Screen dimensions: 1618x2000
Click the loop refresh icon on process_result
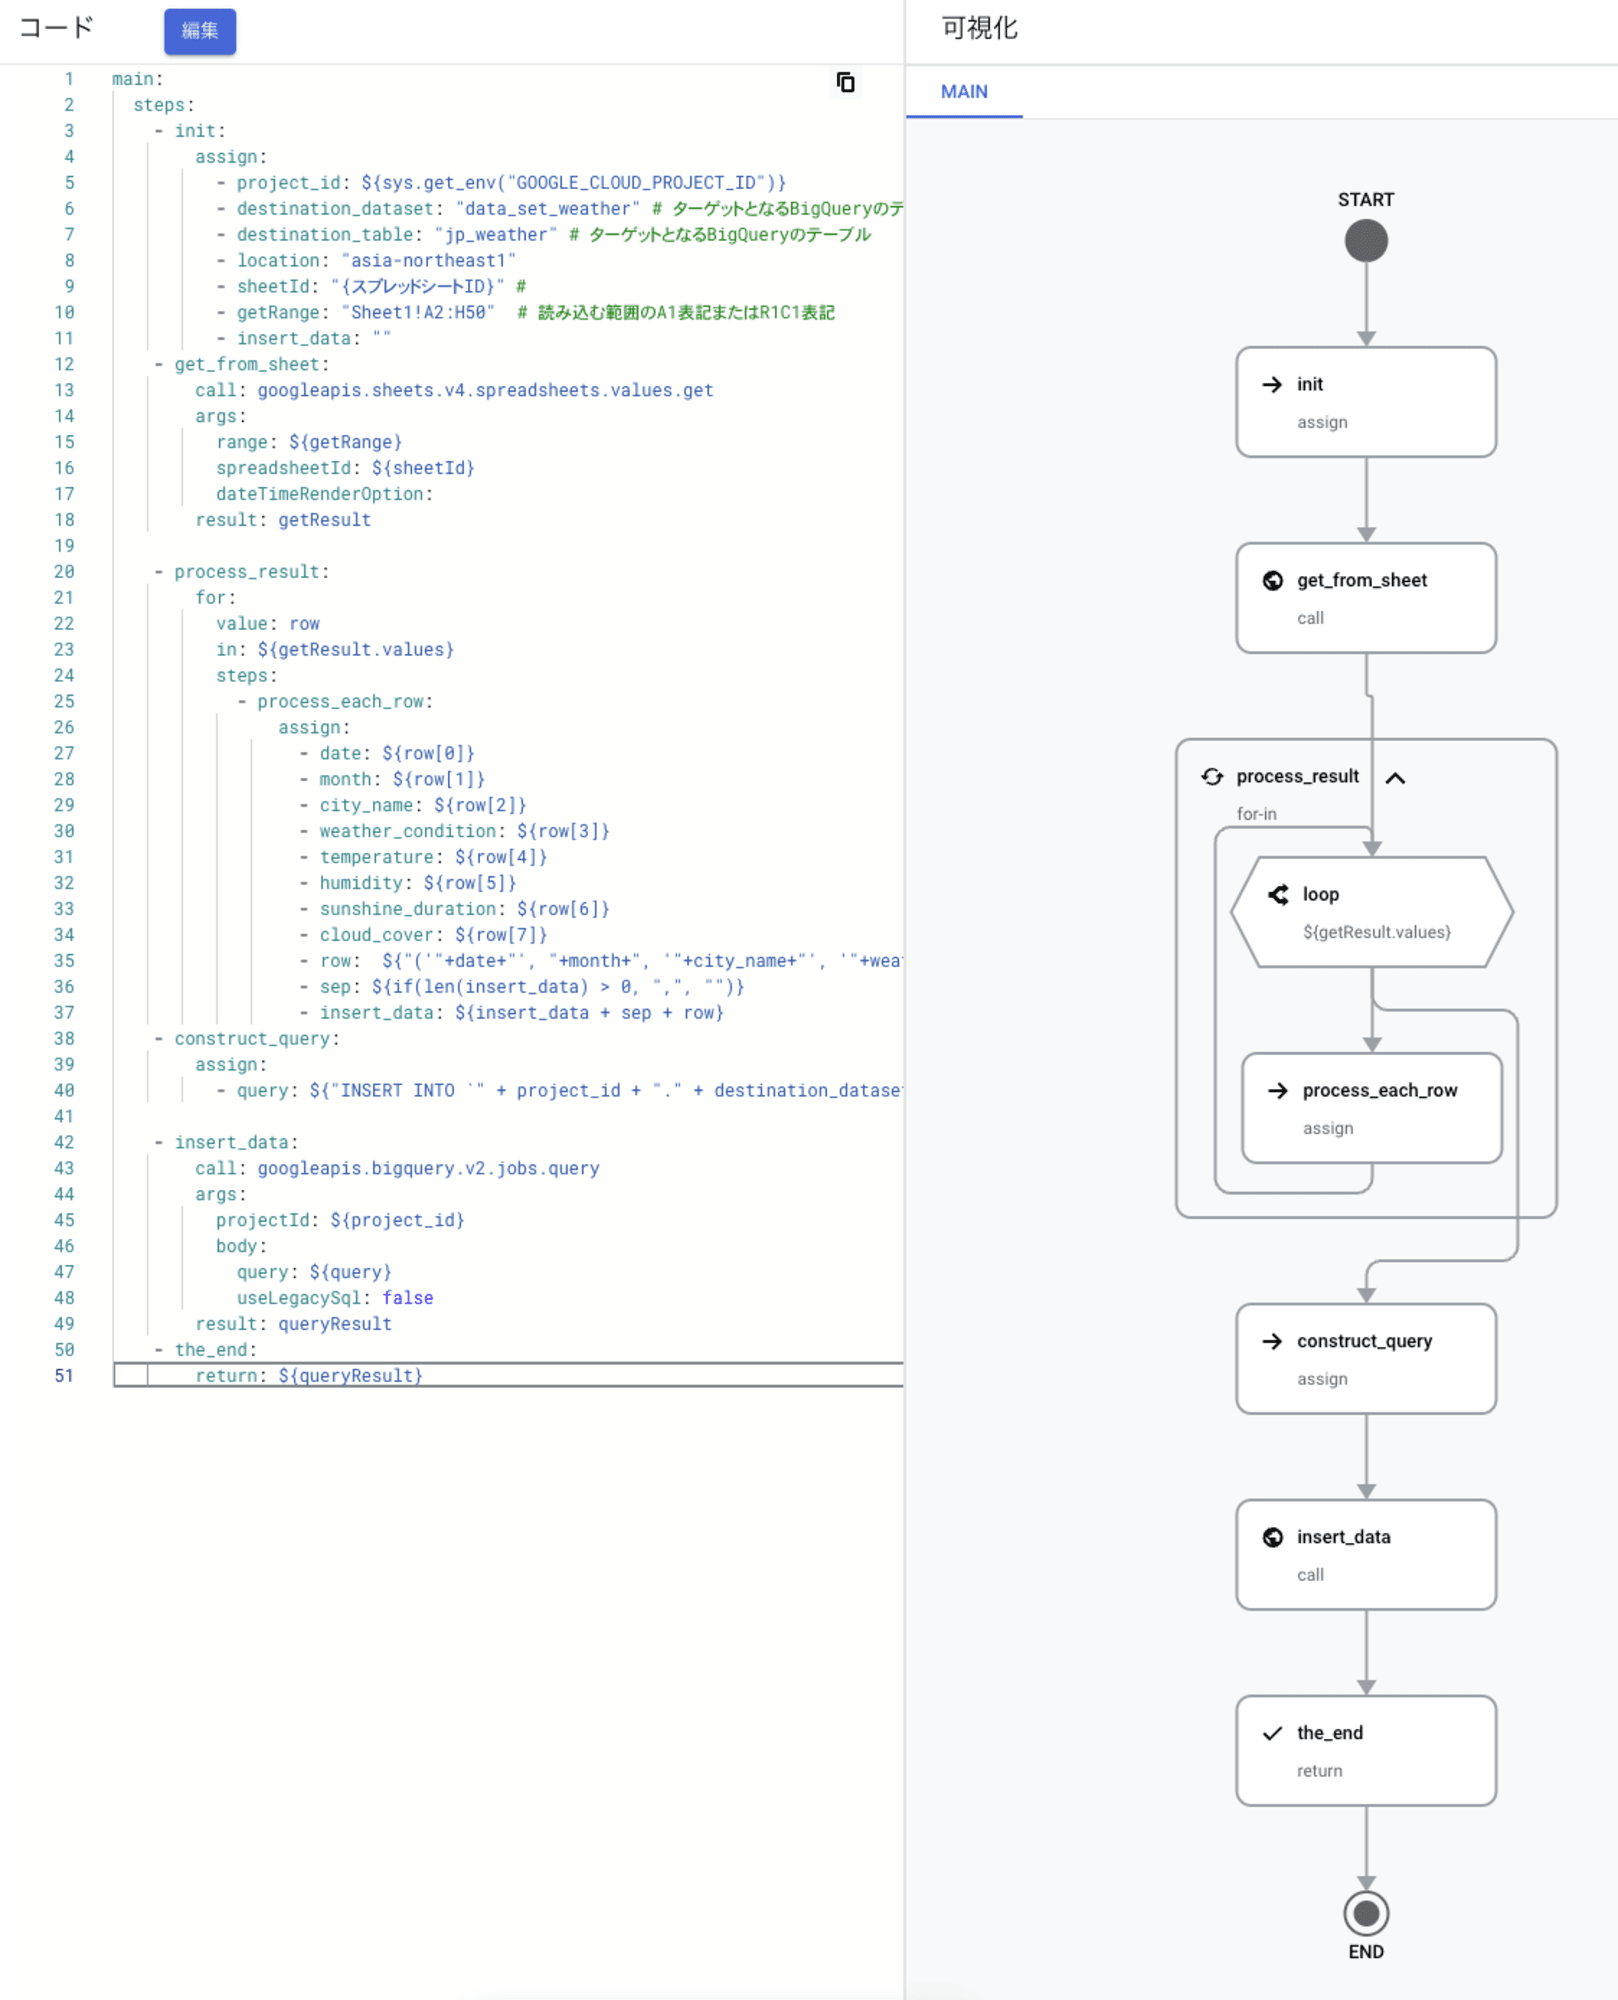1212,776
